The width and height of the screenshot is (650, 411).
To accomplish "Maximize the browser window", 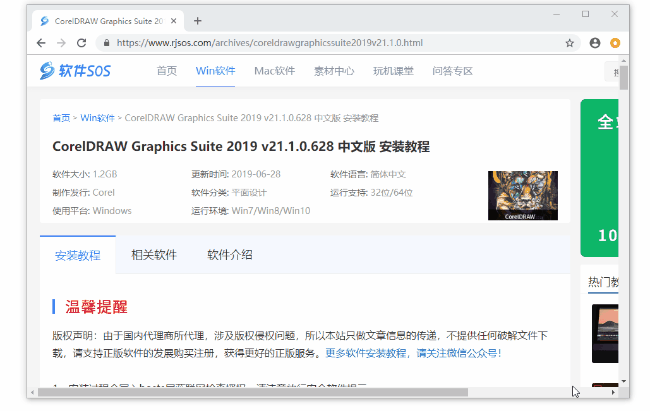I will click(x=585, y=14).
